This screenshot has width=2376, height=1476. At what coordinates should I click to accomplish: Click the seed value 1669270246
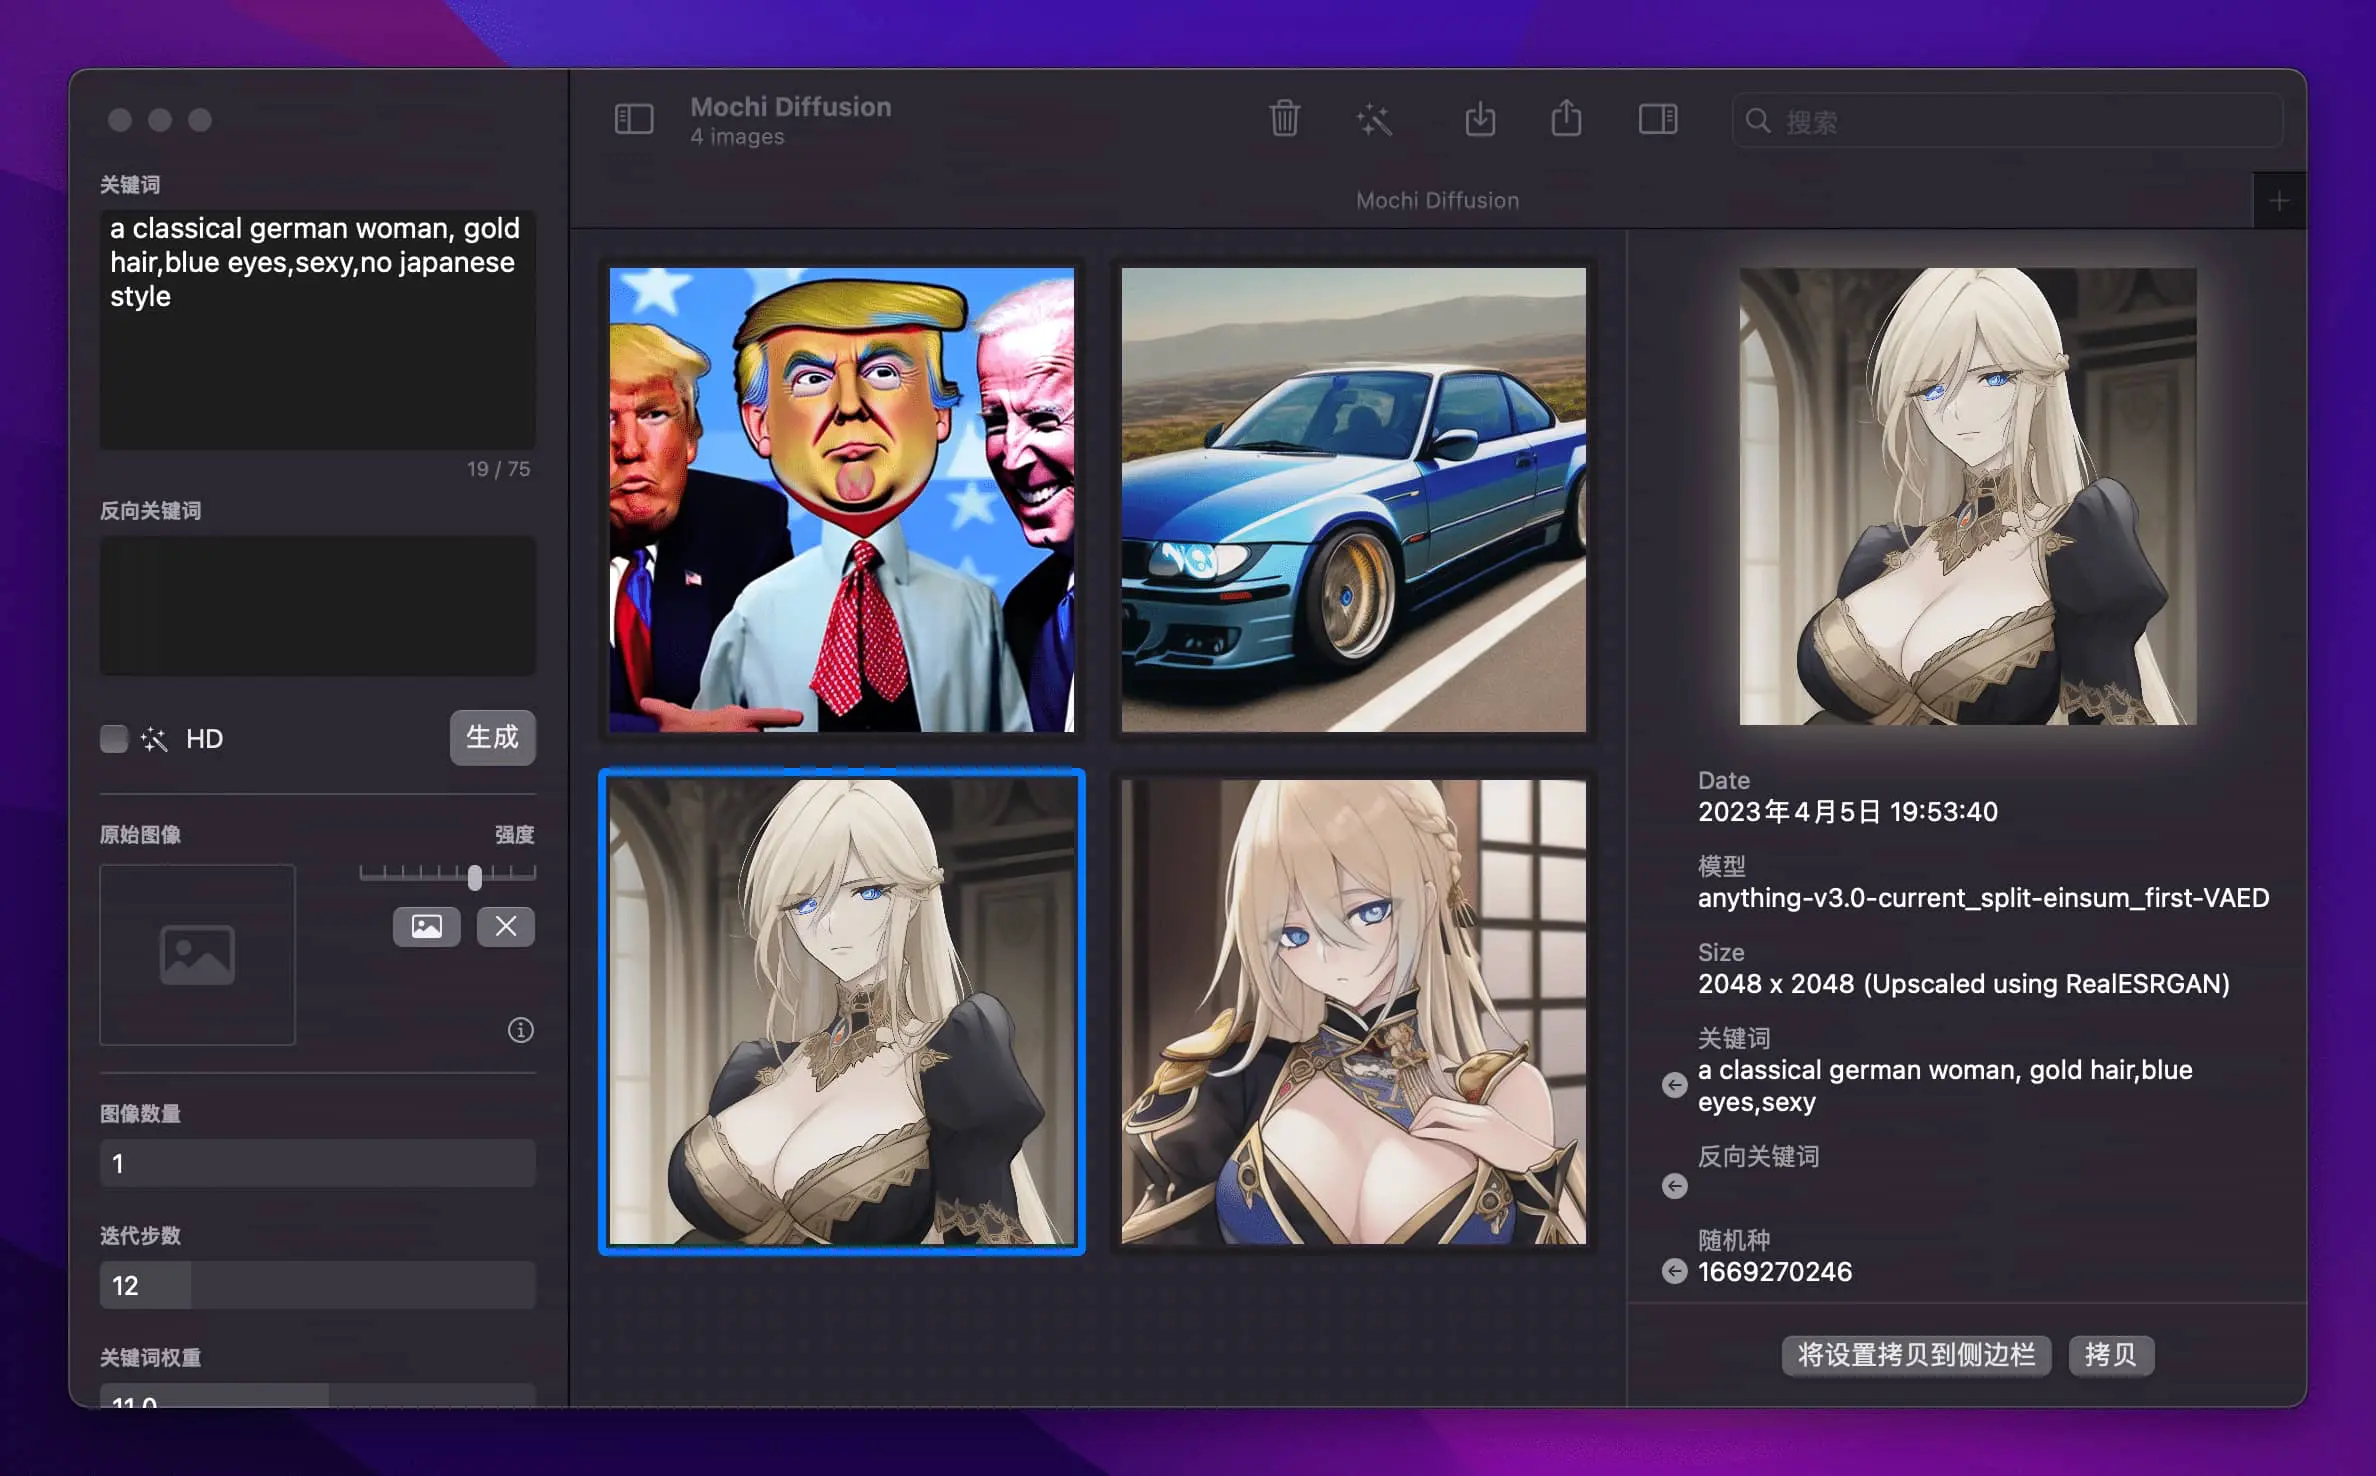[1775, 1272]
